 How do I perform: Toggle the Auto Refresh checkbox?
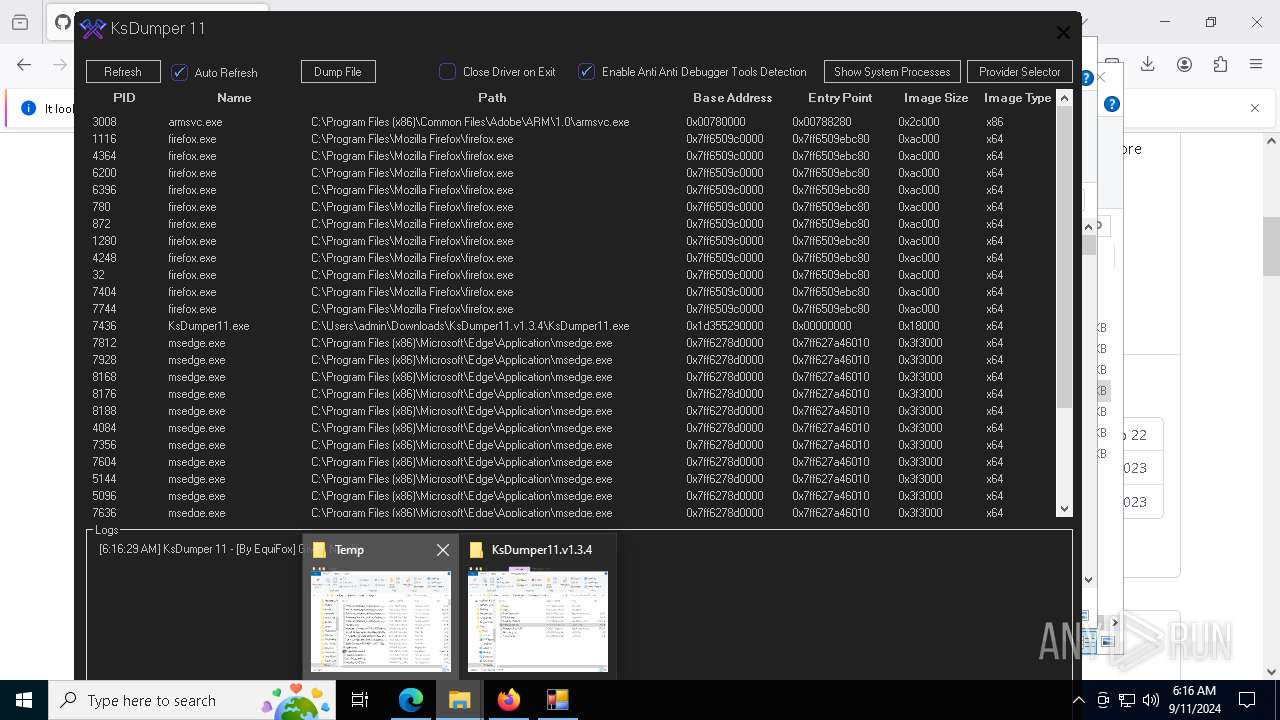tap(180, 72)
